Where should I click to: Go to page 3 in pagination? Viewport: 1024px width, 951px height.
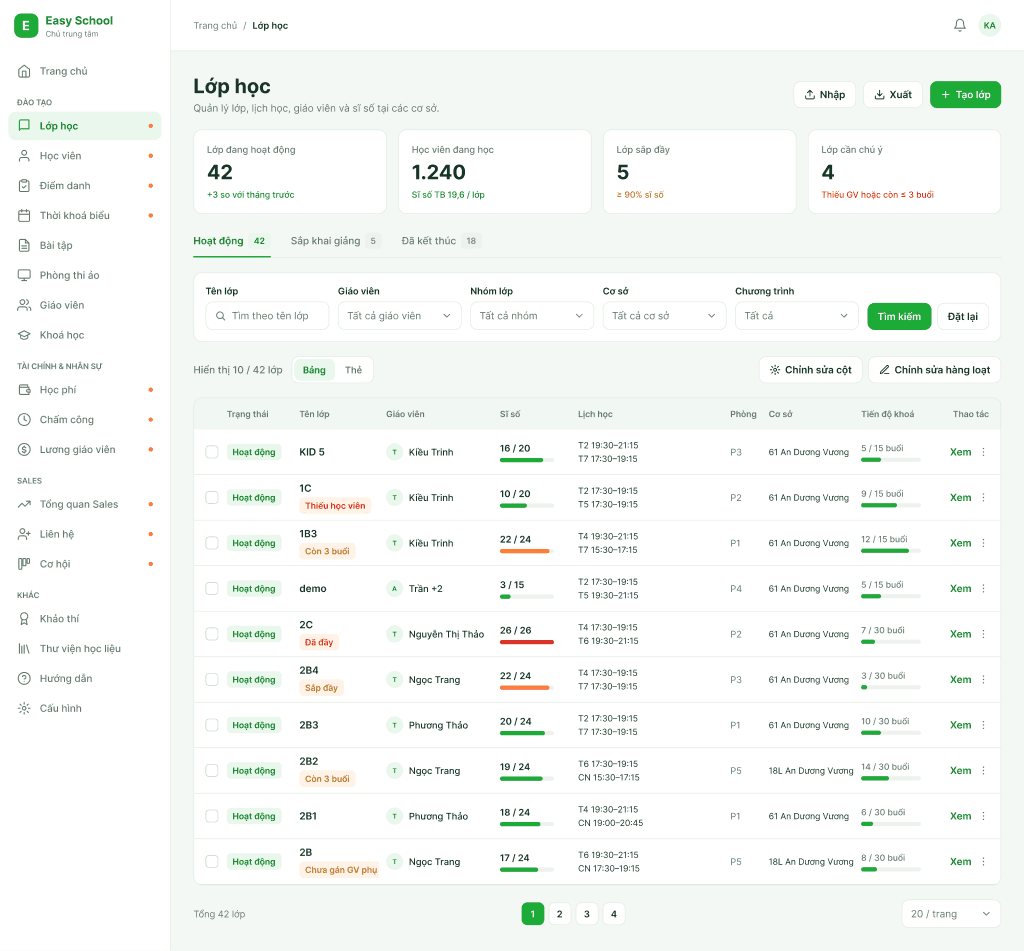(586, 914)
